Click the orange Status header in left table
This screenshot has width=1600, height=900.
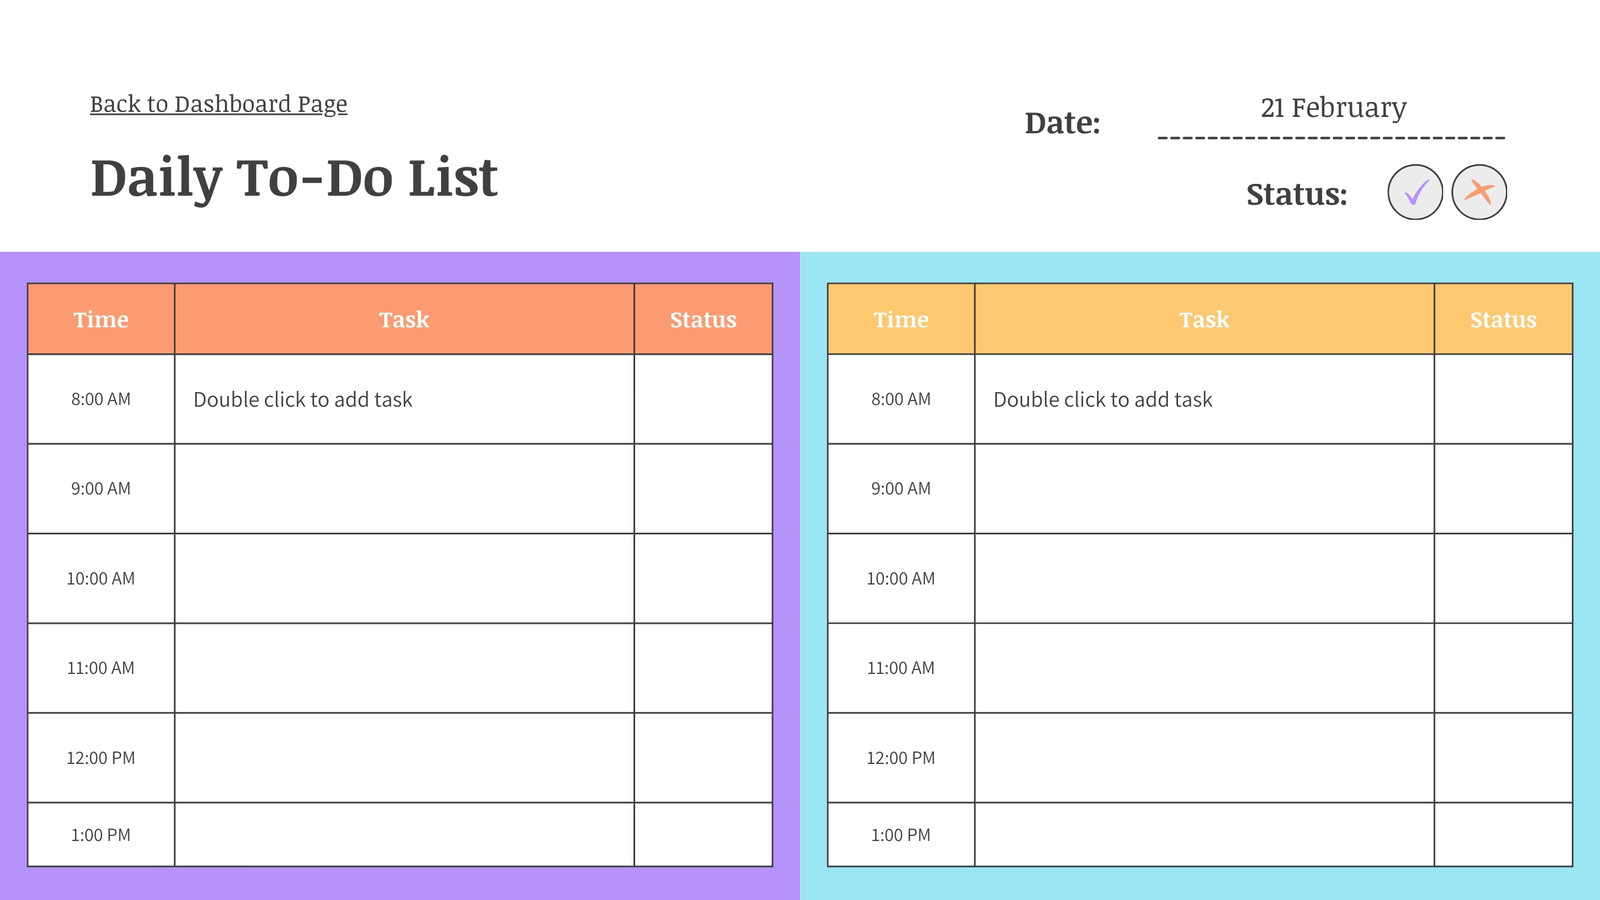pos(703,319)
